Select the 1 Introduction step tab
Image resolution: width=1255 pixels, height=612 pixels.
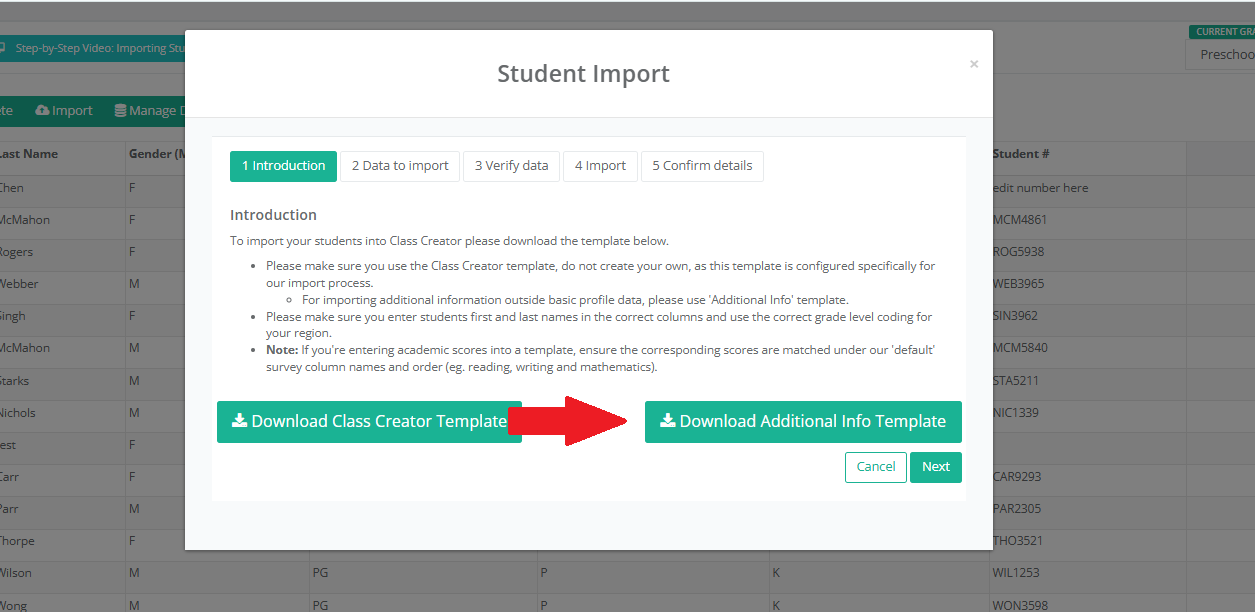pos(283,166)
